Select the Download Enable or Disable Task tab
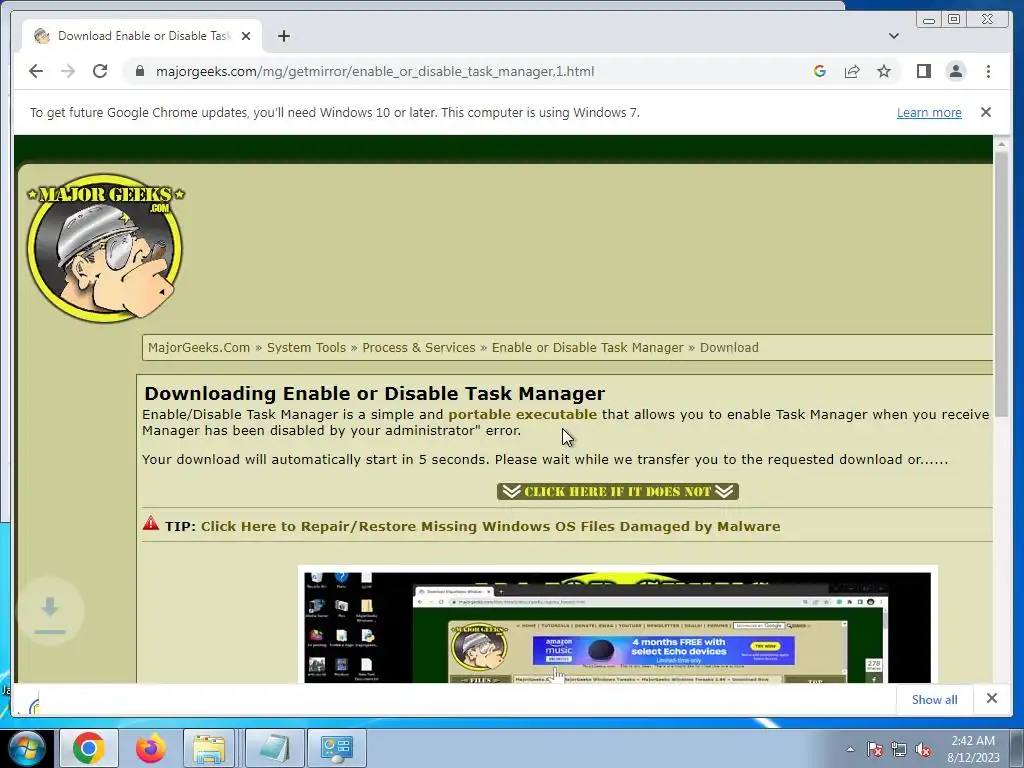 (x=141, y=36)
